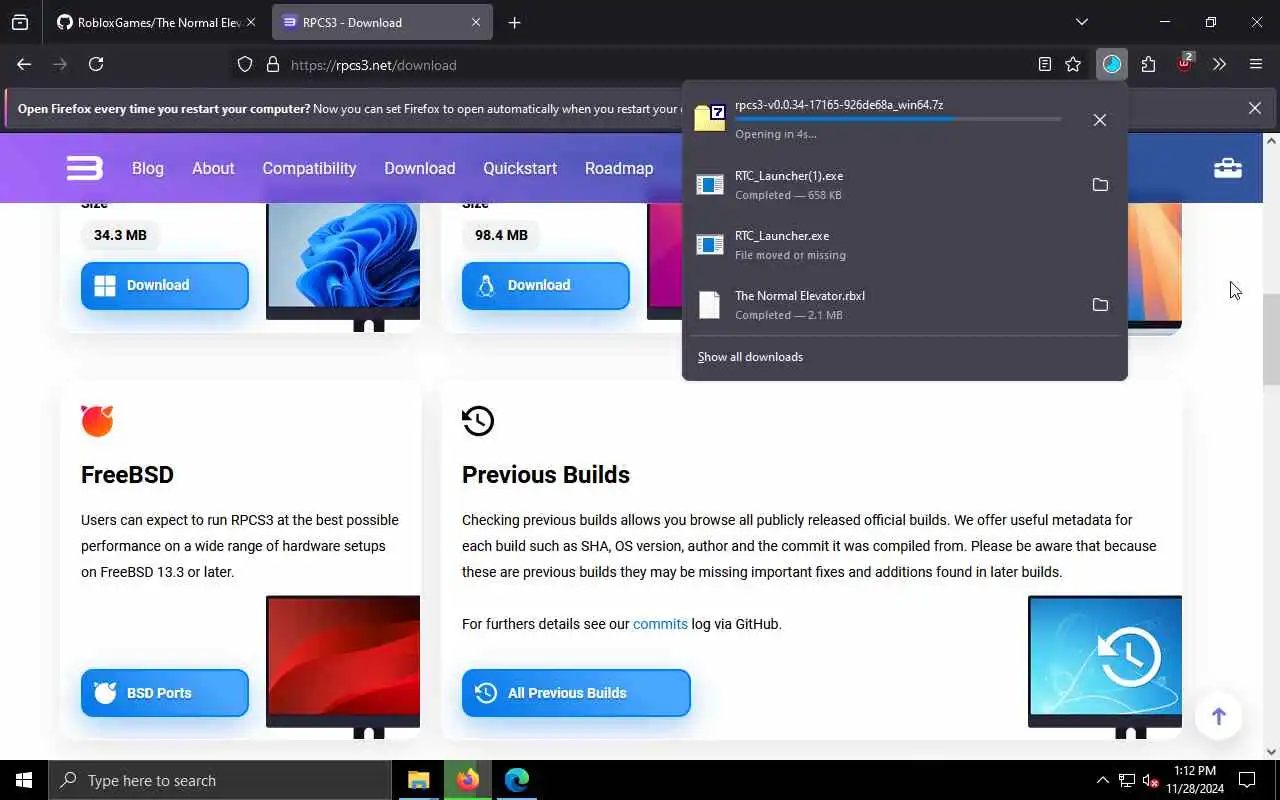Click the Windows Download button
1280x800 pixels.
[165, 285]
